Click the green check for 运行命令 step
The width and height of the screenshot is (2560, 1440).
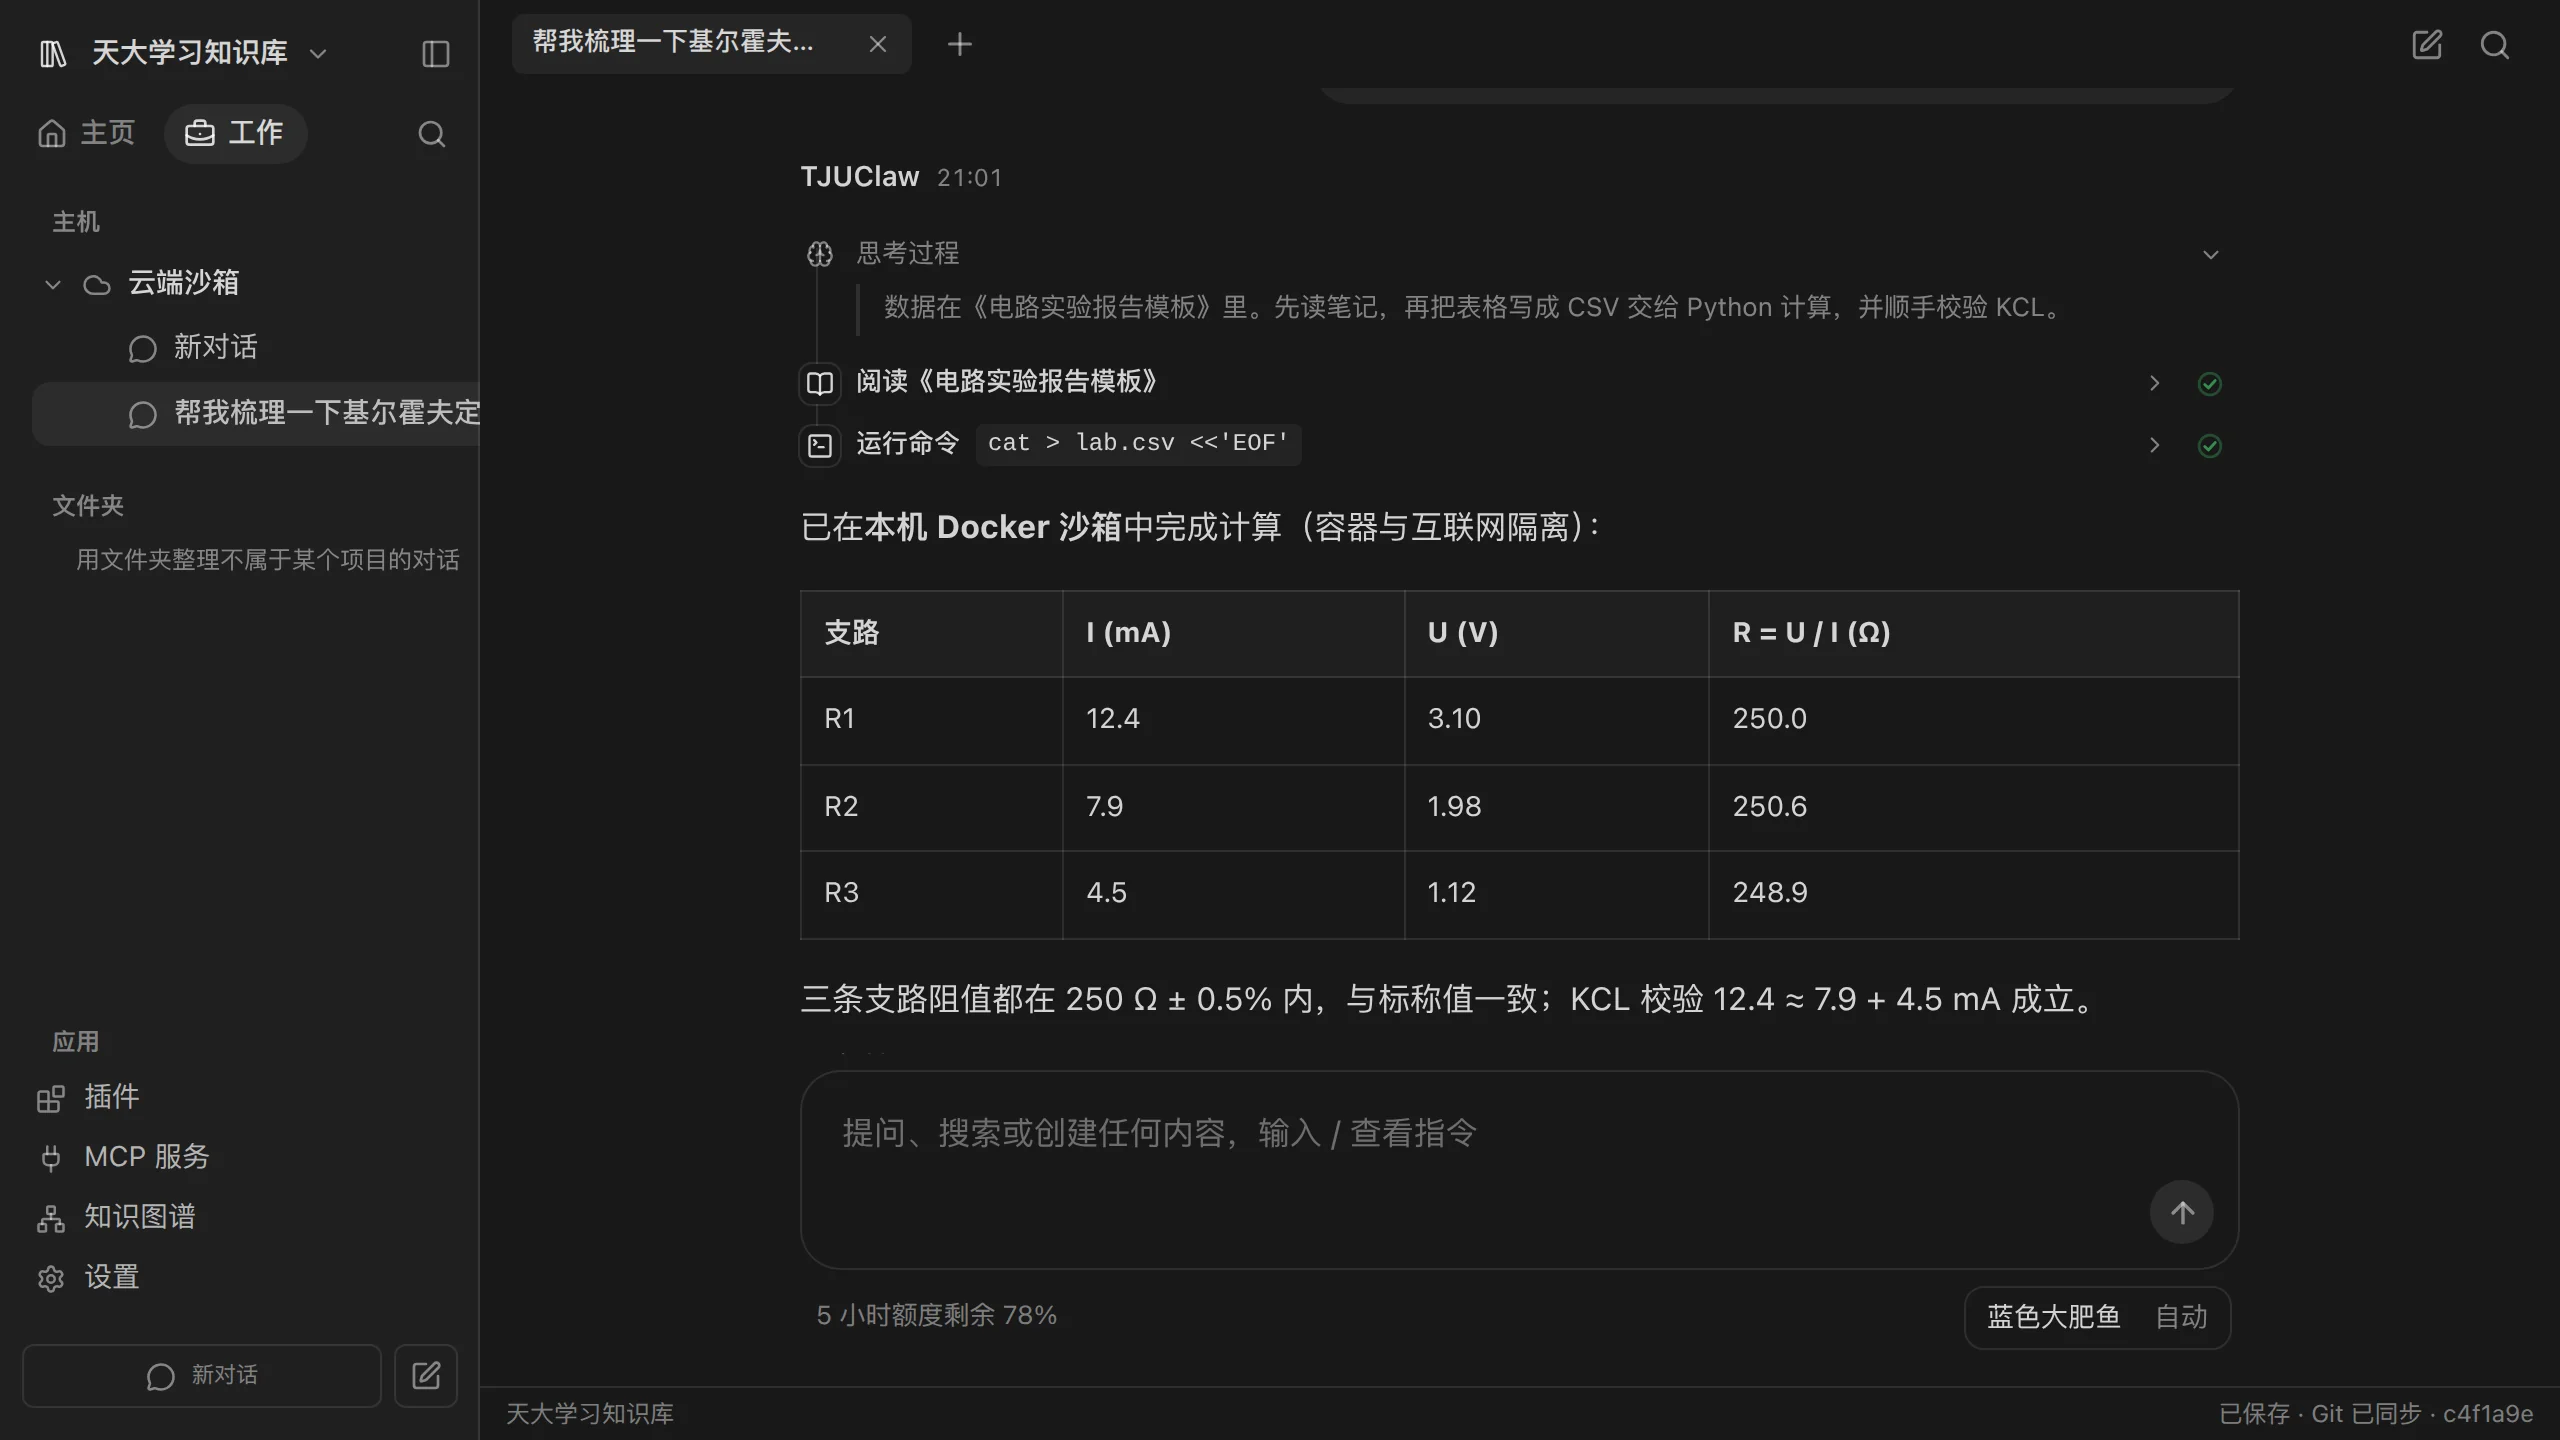[x=2210, y=446]
